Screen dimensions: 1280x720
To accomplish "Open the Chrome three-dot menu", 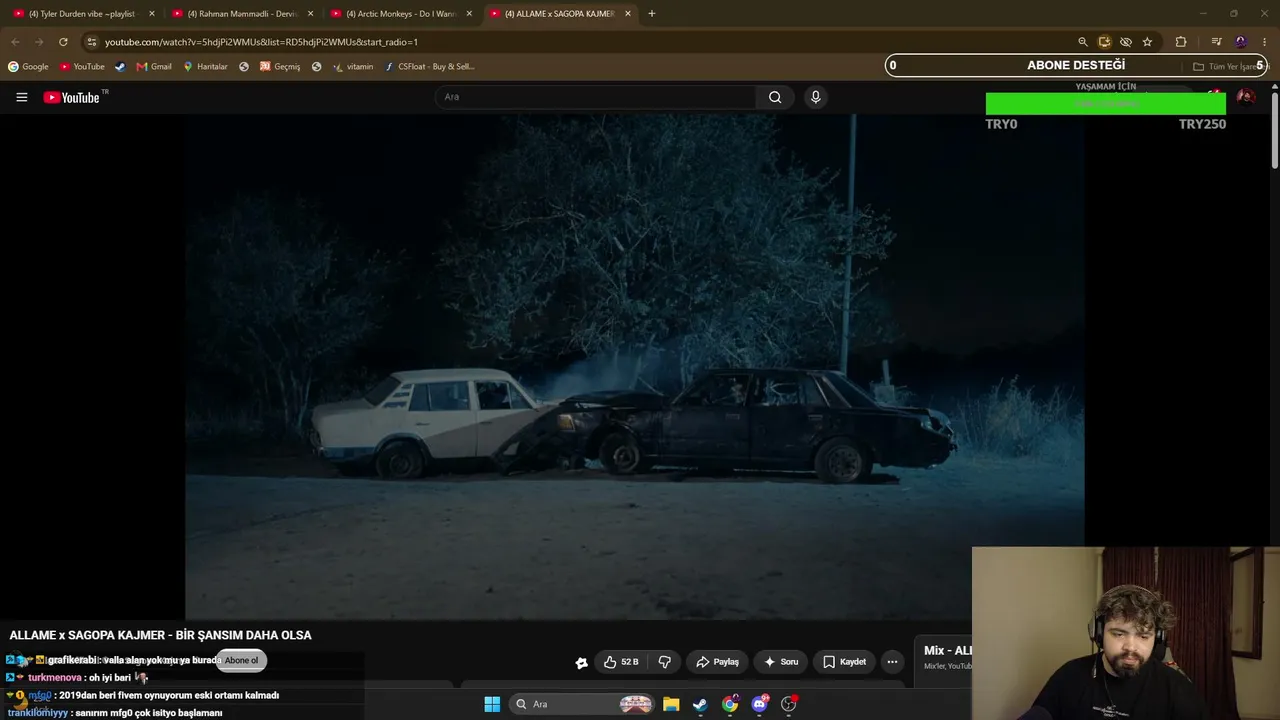I will coord(1265,42).
